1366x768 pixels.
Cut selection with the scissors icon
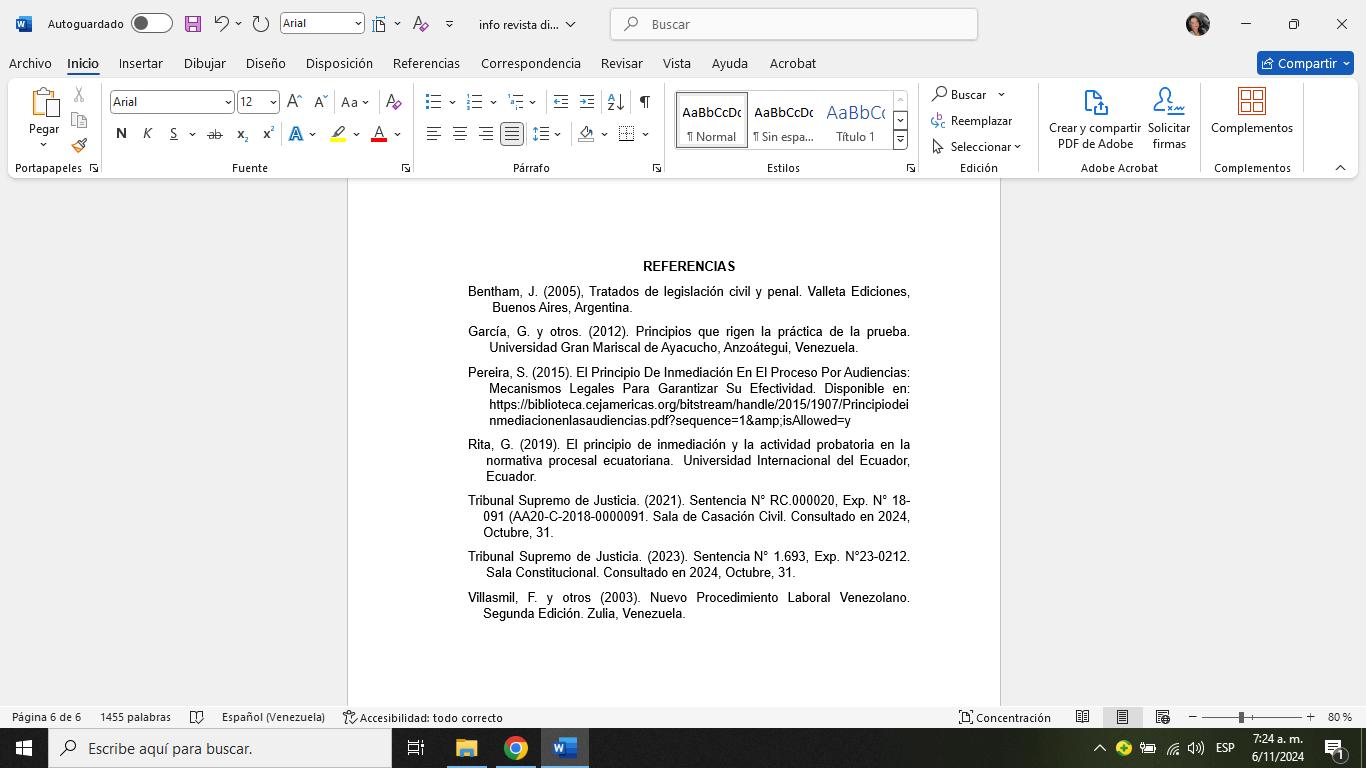tap(79, 95)
